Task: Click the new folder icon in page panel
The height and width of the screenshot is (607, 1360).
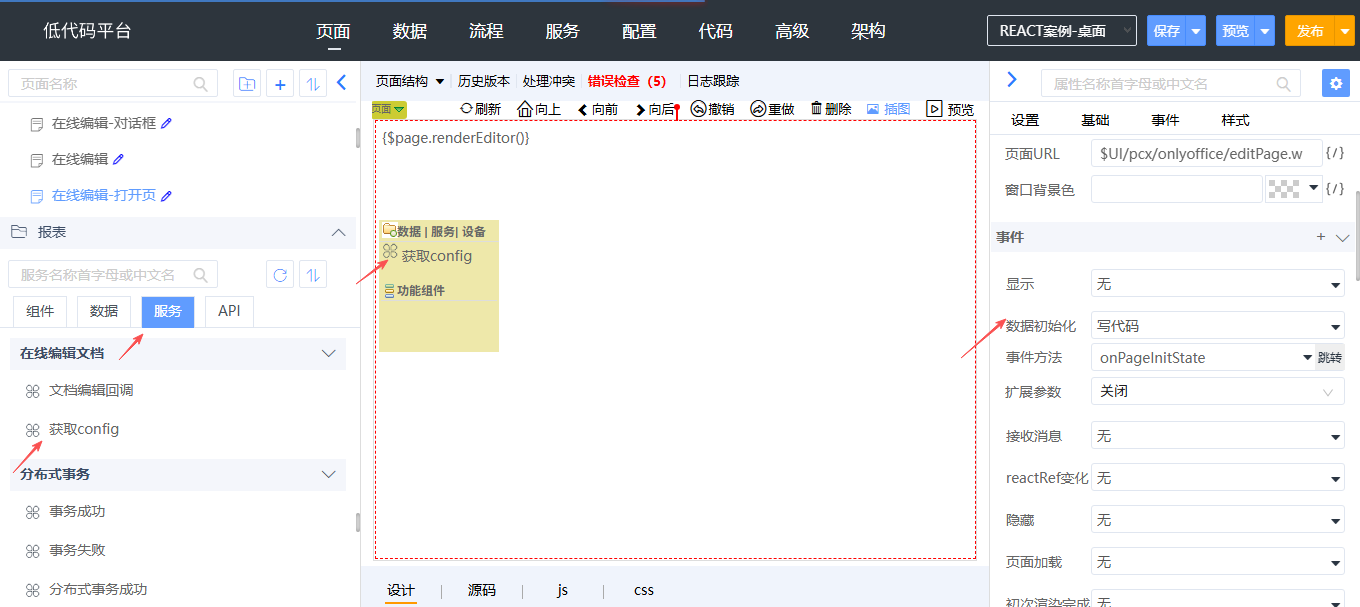Action: coord(246,84)
